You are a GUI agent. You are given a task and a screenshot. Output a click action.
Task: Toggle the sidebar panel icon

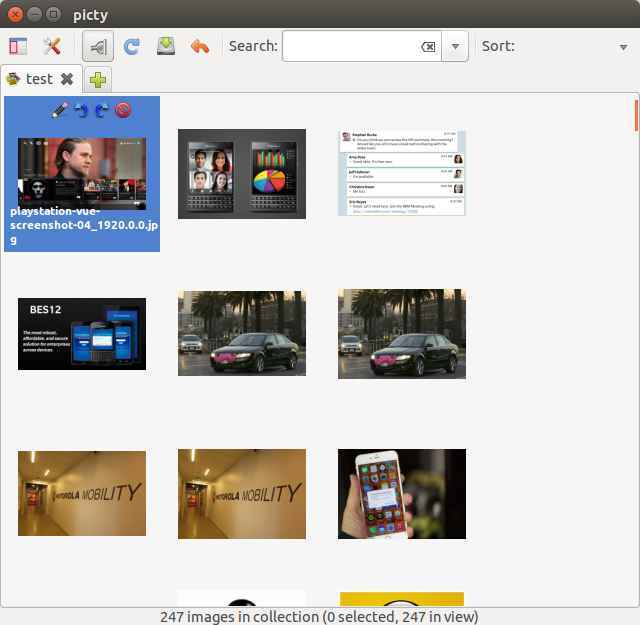point(18,46)
